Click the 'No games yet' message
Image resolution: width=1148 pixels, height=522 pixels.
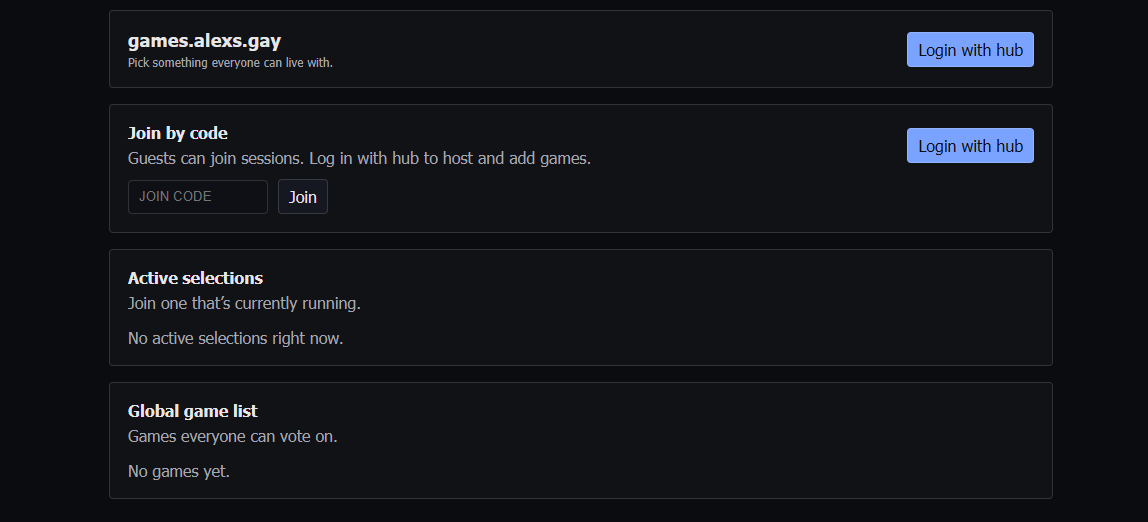pyautogui.click(x=178, y=471)
